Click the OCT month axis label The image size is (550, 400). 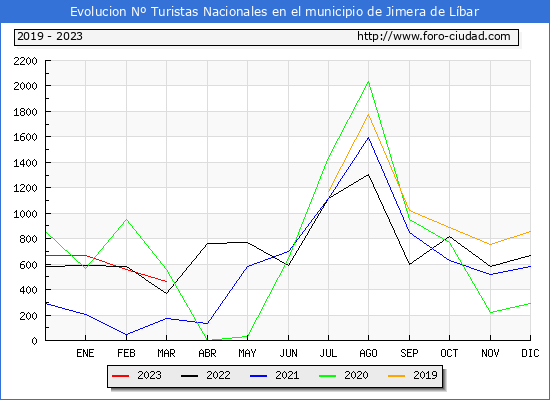point(449,353)
